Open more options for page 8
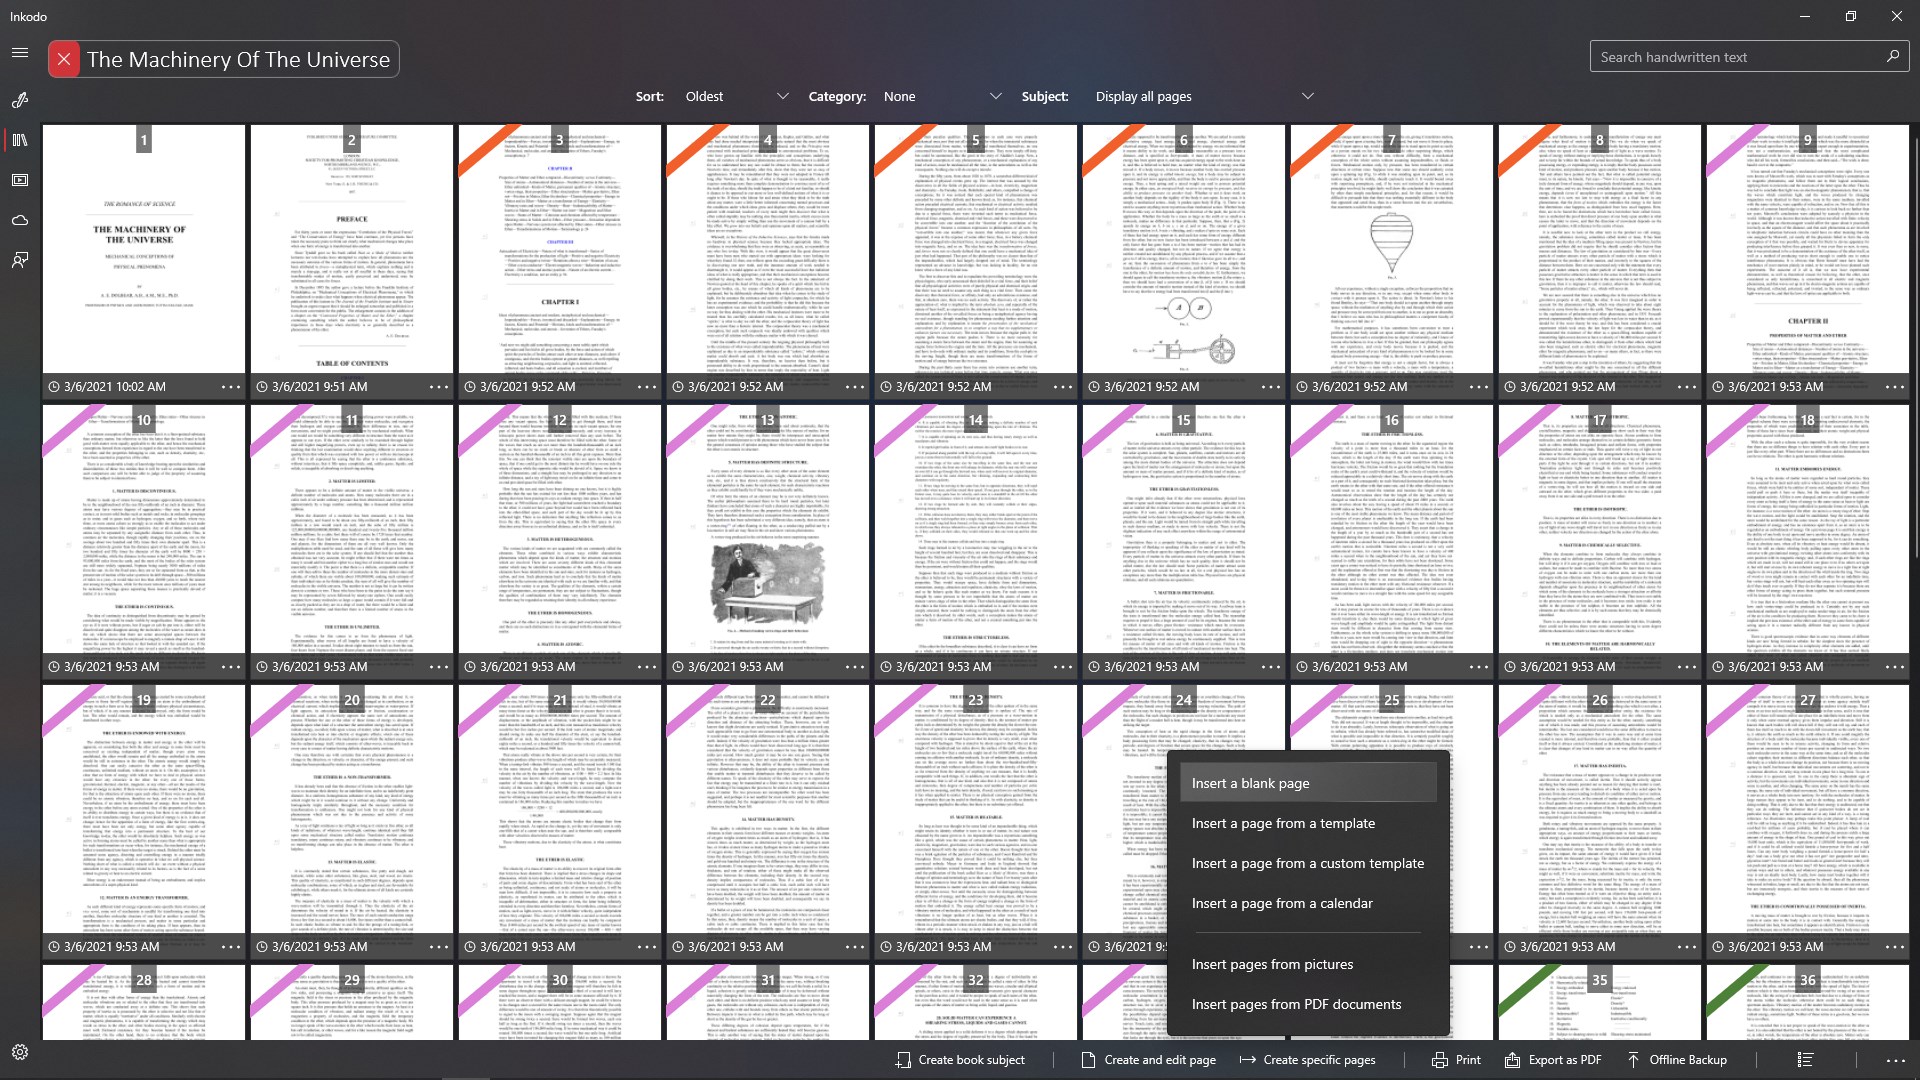1920x1080 pixels. tap(1687, 387)
